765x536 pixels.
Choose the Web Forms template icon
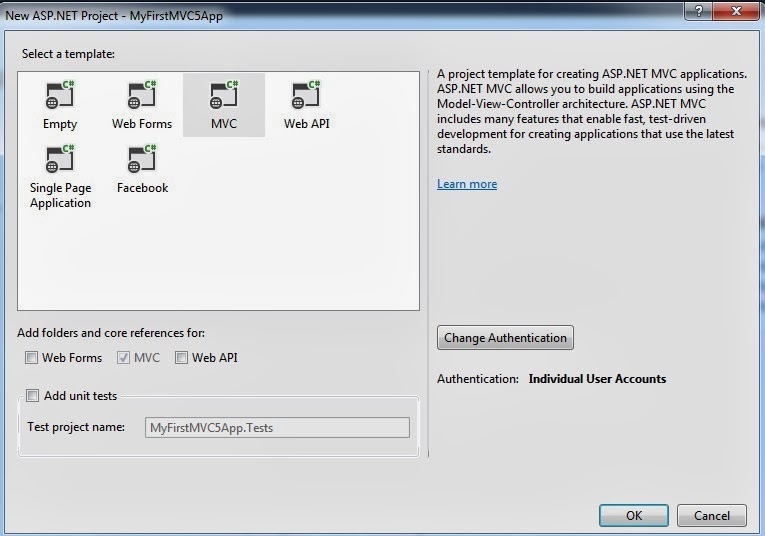click(142, 95)
